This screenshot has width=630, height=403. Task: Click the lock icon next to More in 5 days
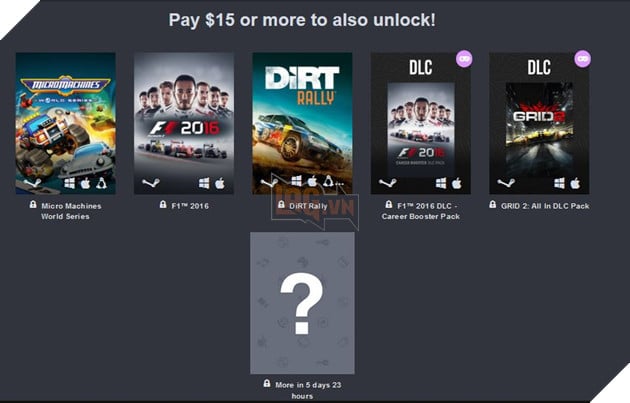tap(267, 383)
